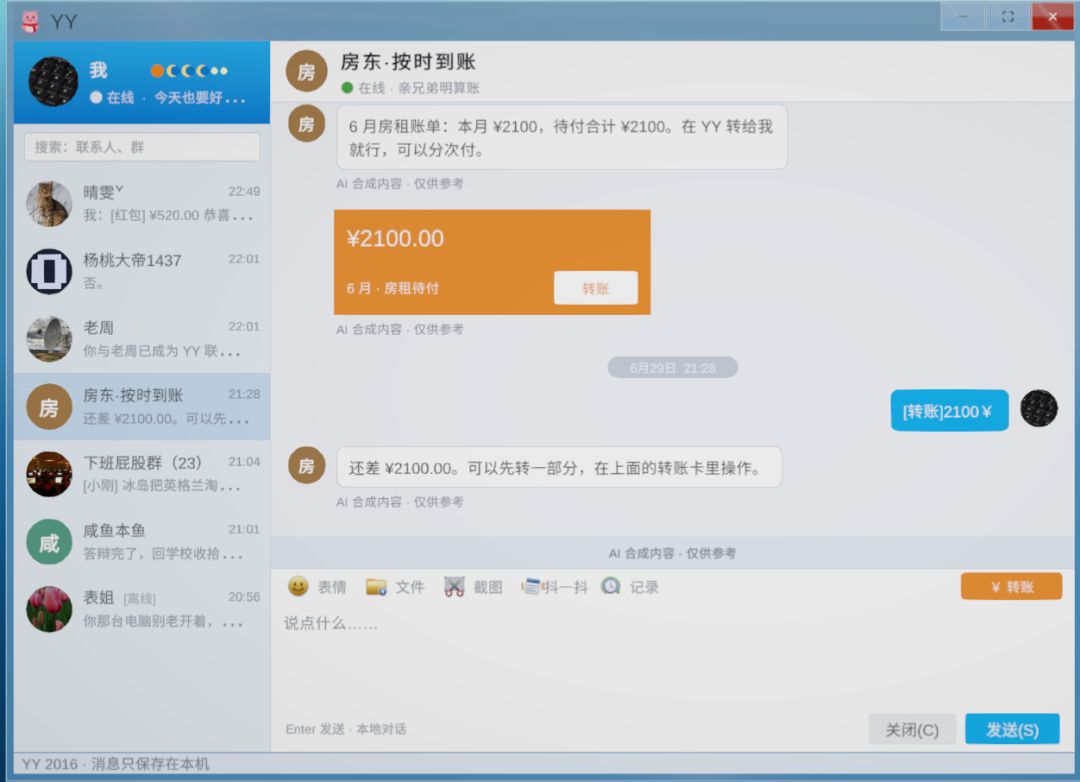Select the 老周 conversation
Viewport: 1080px width, 782px height.
pyautogui.click(x=142, y=339)
